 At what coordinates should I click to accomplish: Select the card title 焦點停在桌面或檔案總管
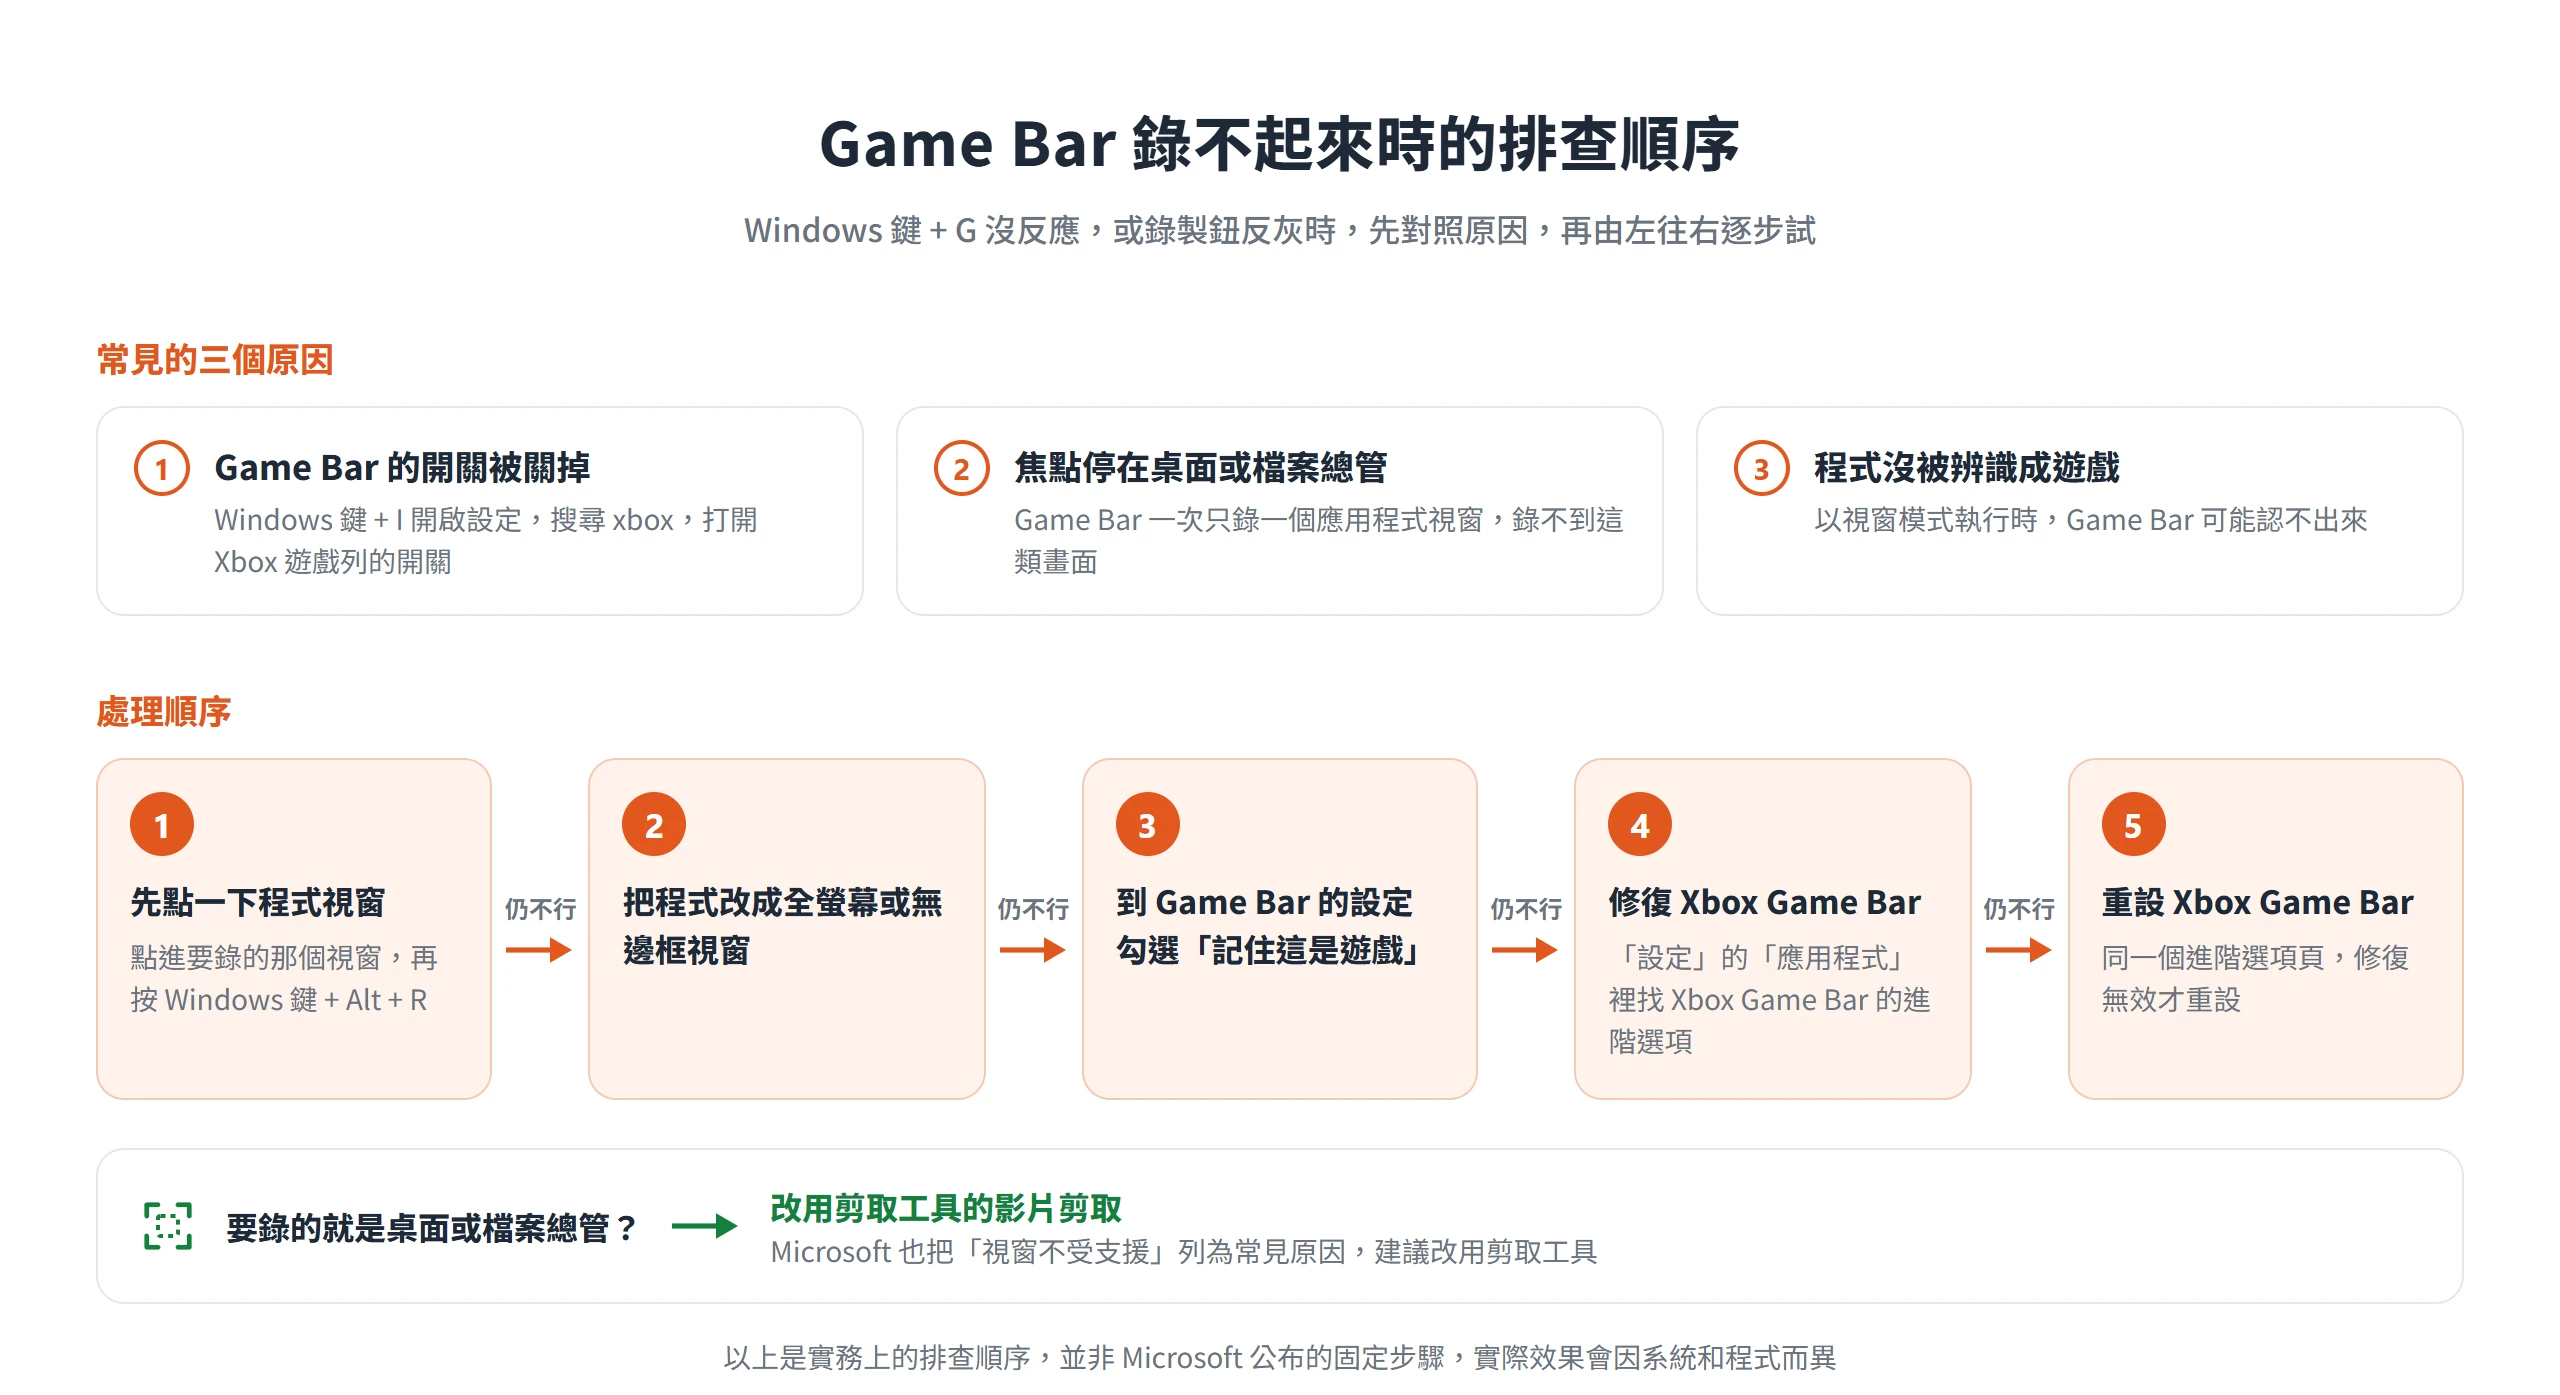(1201, 467)
